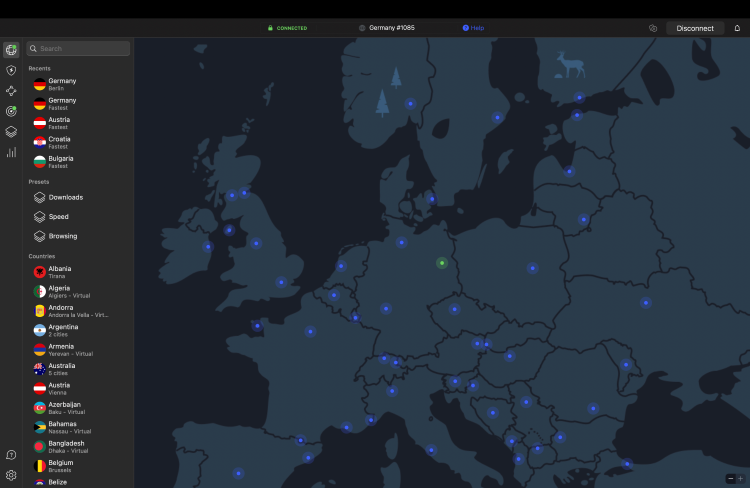This screenshot has height=488, width=750.
Task: Select recent Croatia Fastest connection
Action: (78, 143)
